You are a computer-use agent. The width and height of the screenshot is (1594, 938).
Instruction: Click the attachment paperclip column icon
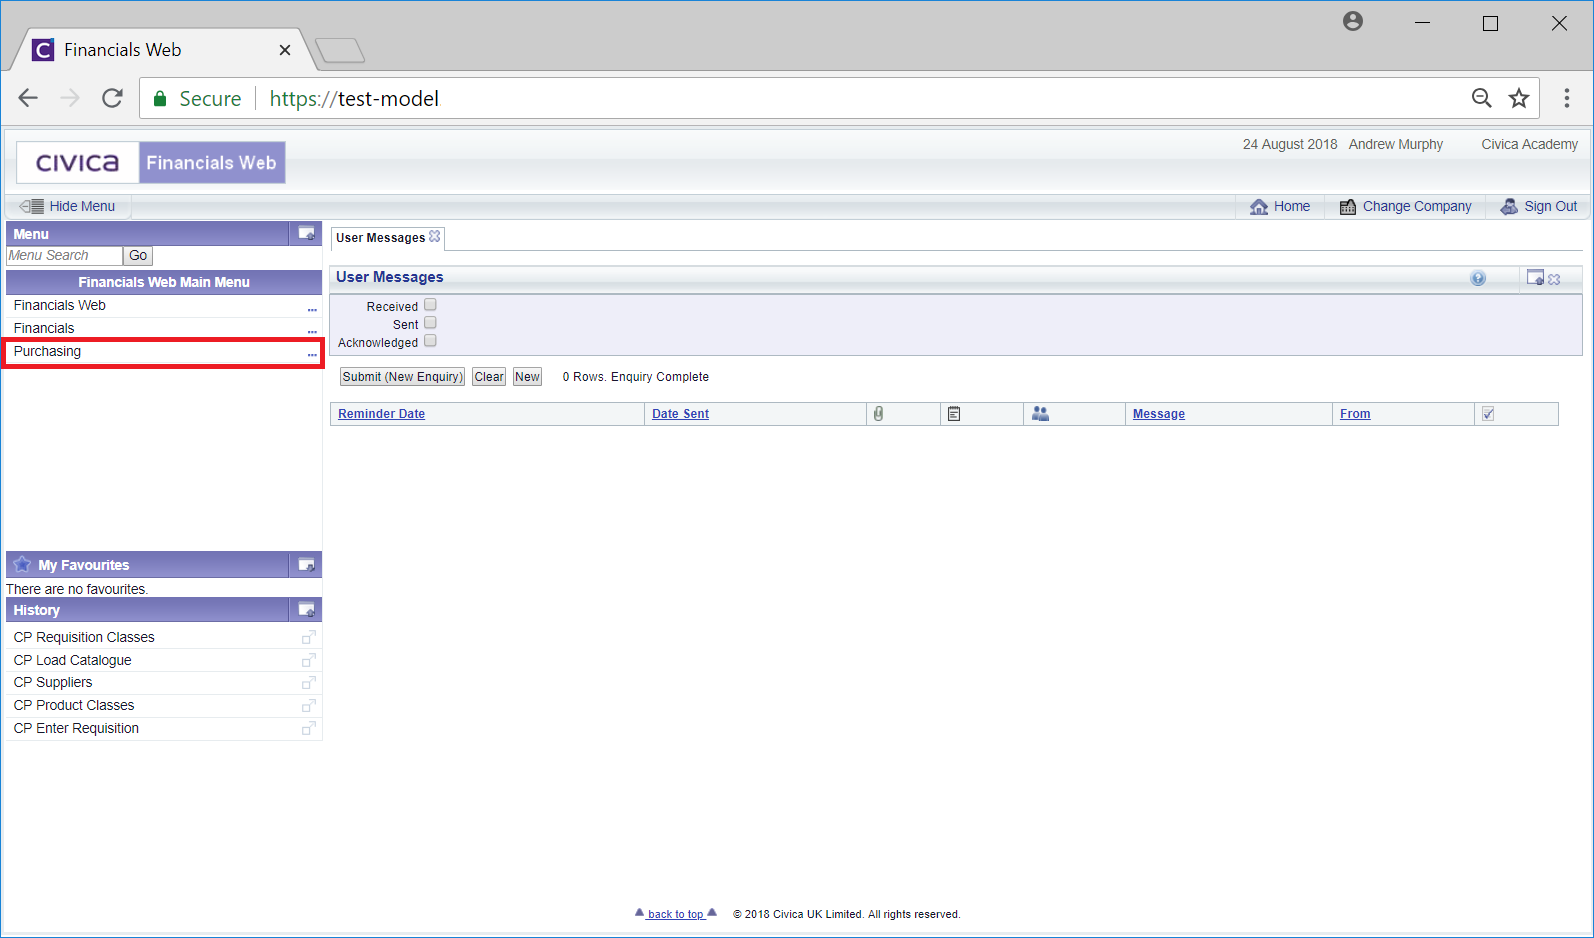pos(878,414)
